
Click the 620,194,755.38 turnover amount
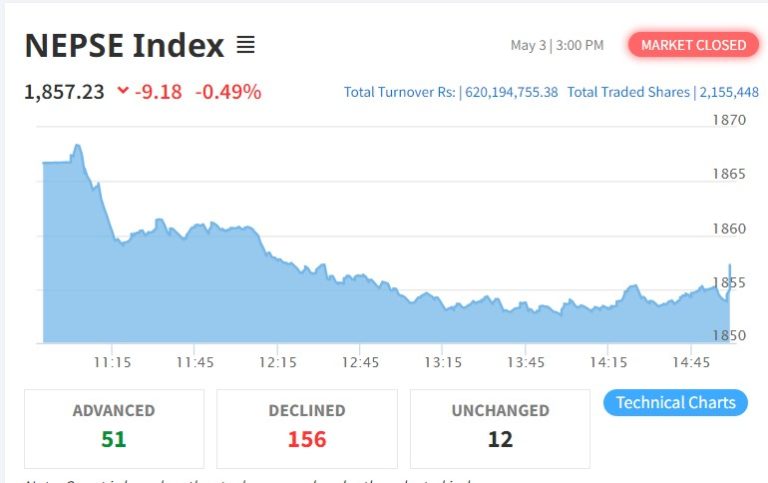[512, 92]
